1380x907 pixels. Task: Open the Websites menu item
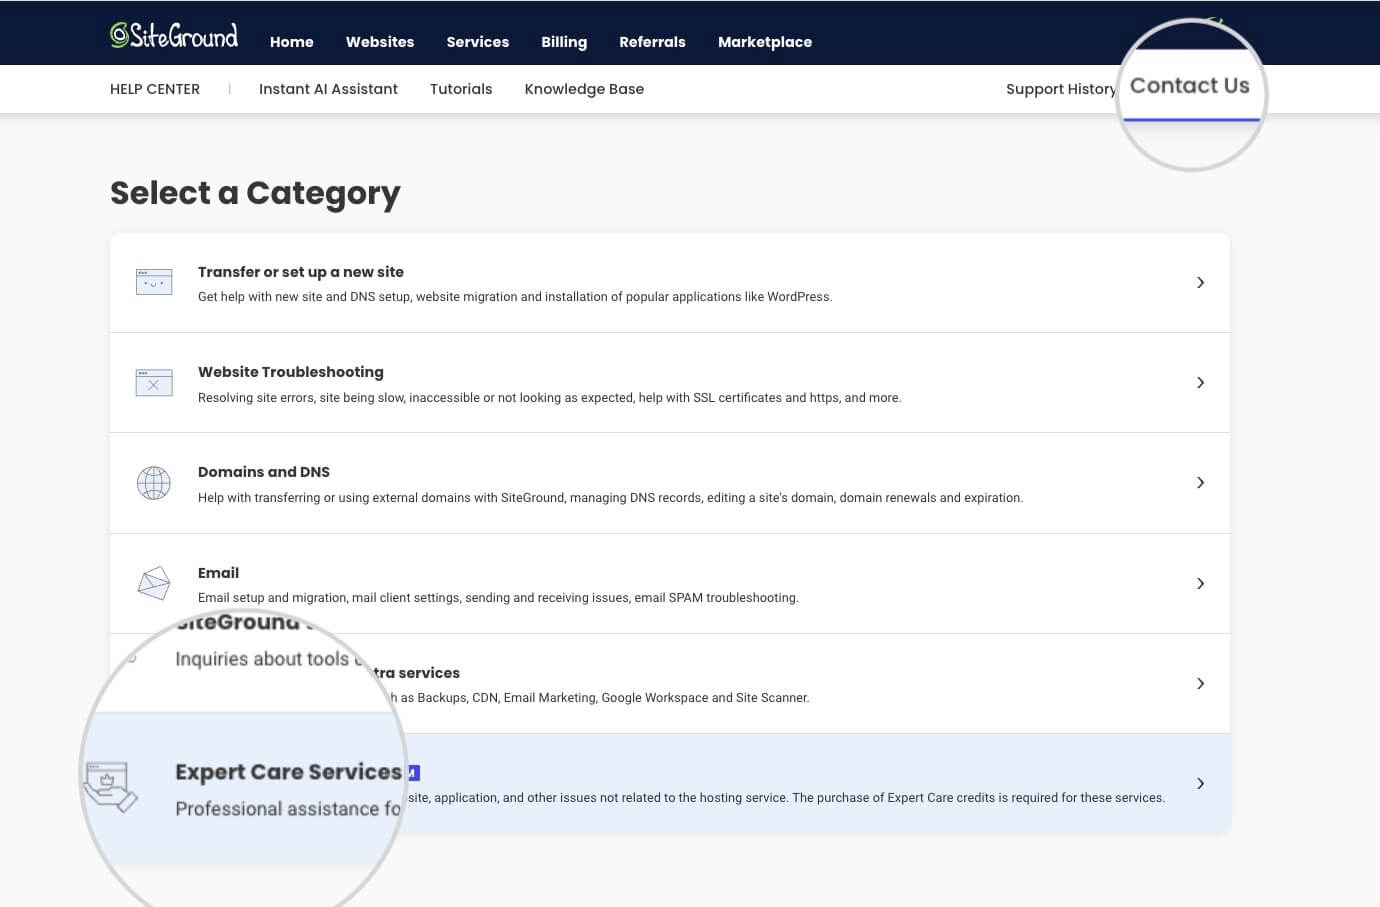tap(380, 42)
